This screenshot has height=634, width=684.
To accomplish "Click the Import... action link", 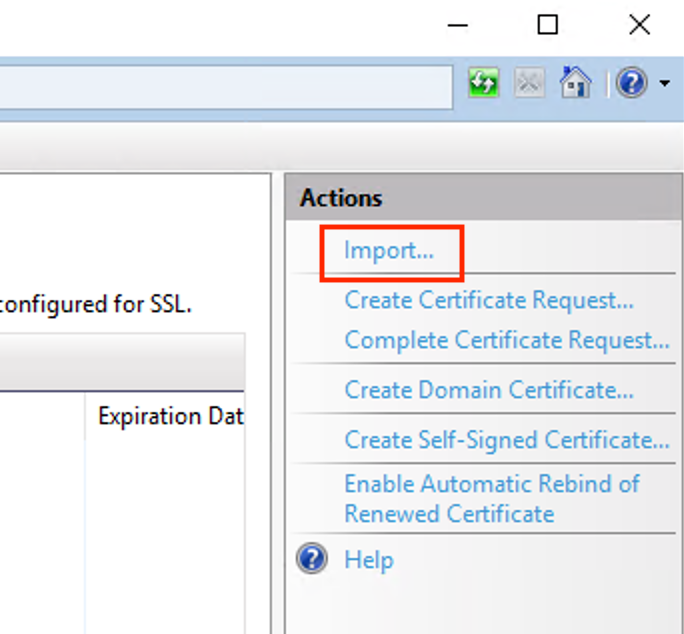I will click(x=389, y=251).
